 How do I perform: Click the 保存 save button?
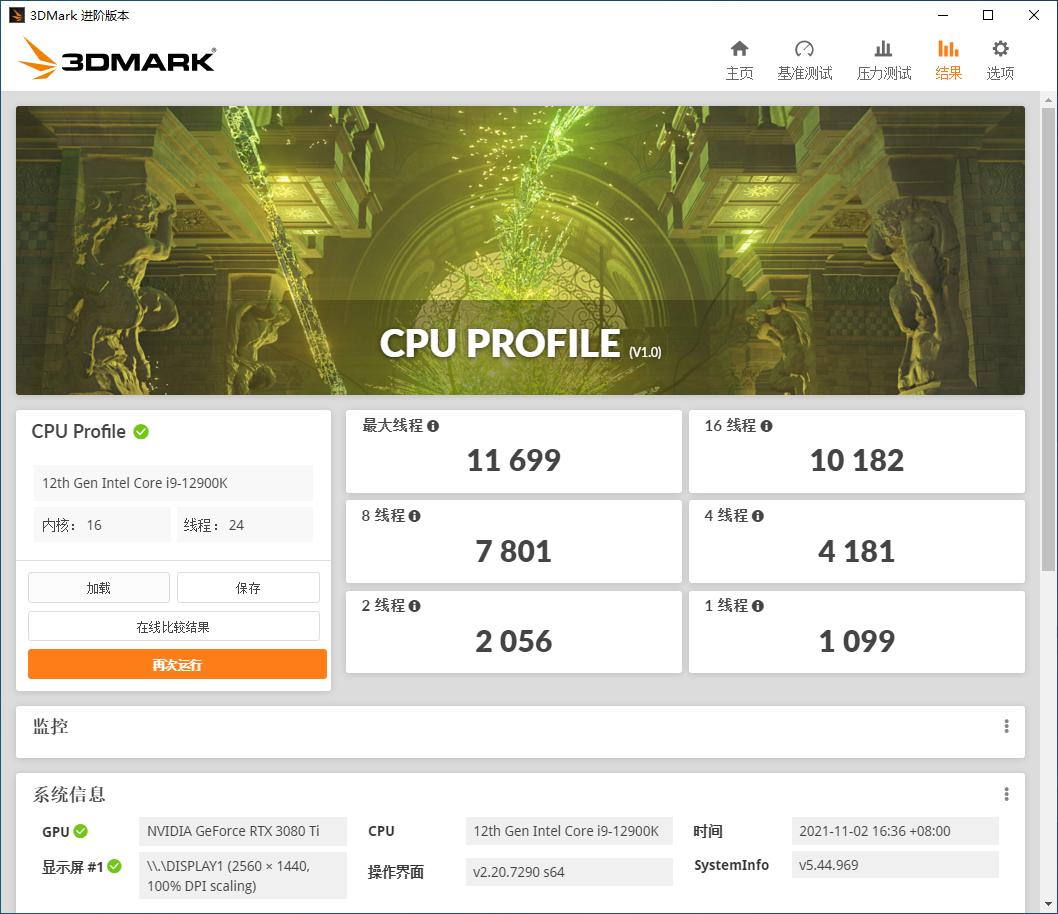[x=247, y=587]
